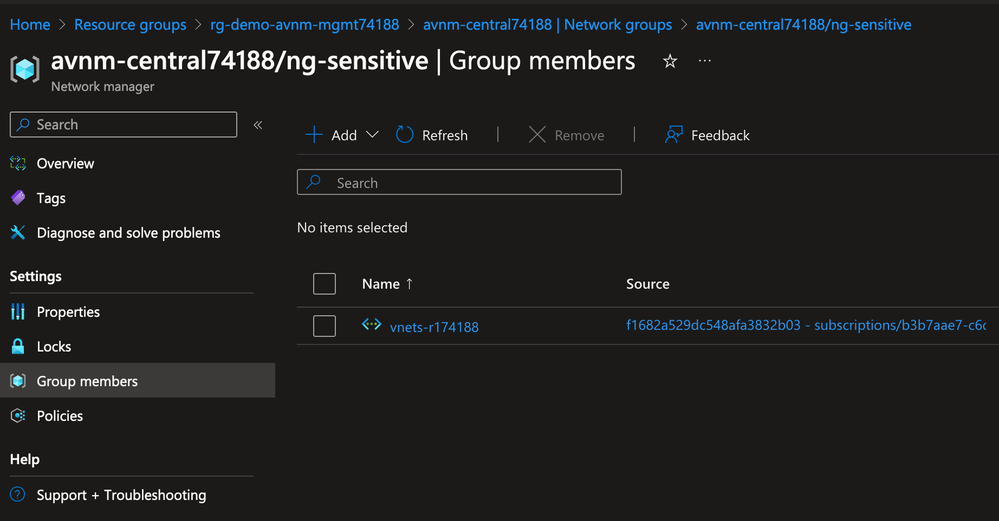
Task: Open rg-demo-avnm-mgmt74188 breadcrumb
Action: point(305,25)
